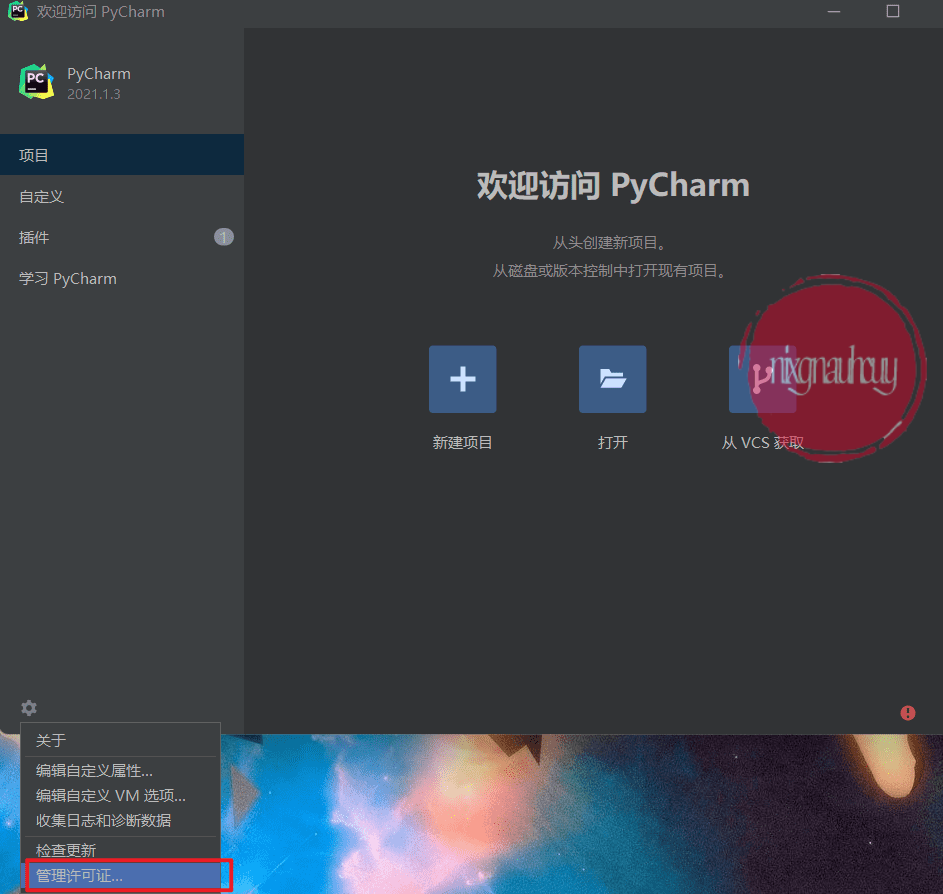Open the 插件 tab

pos(122,237)
